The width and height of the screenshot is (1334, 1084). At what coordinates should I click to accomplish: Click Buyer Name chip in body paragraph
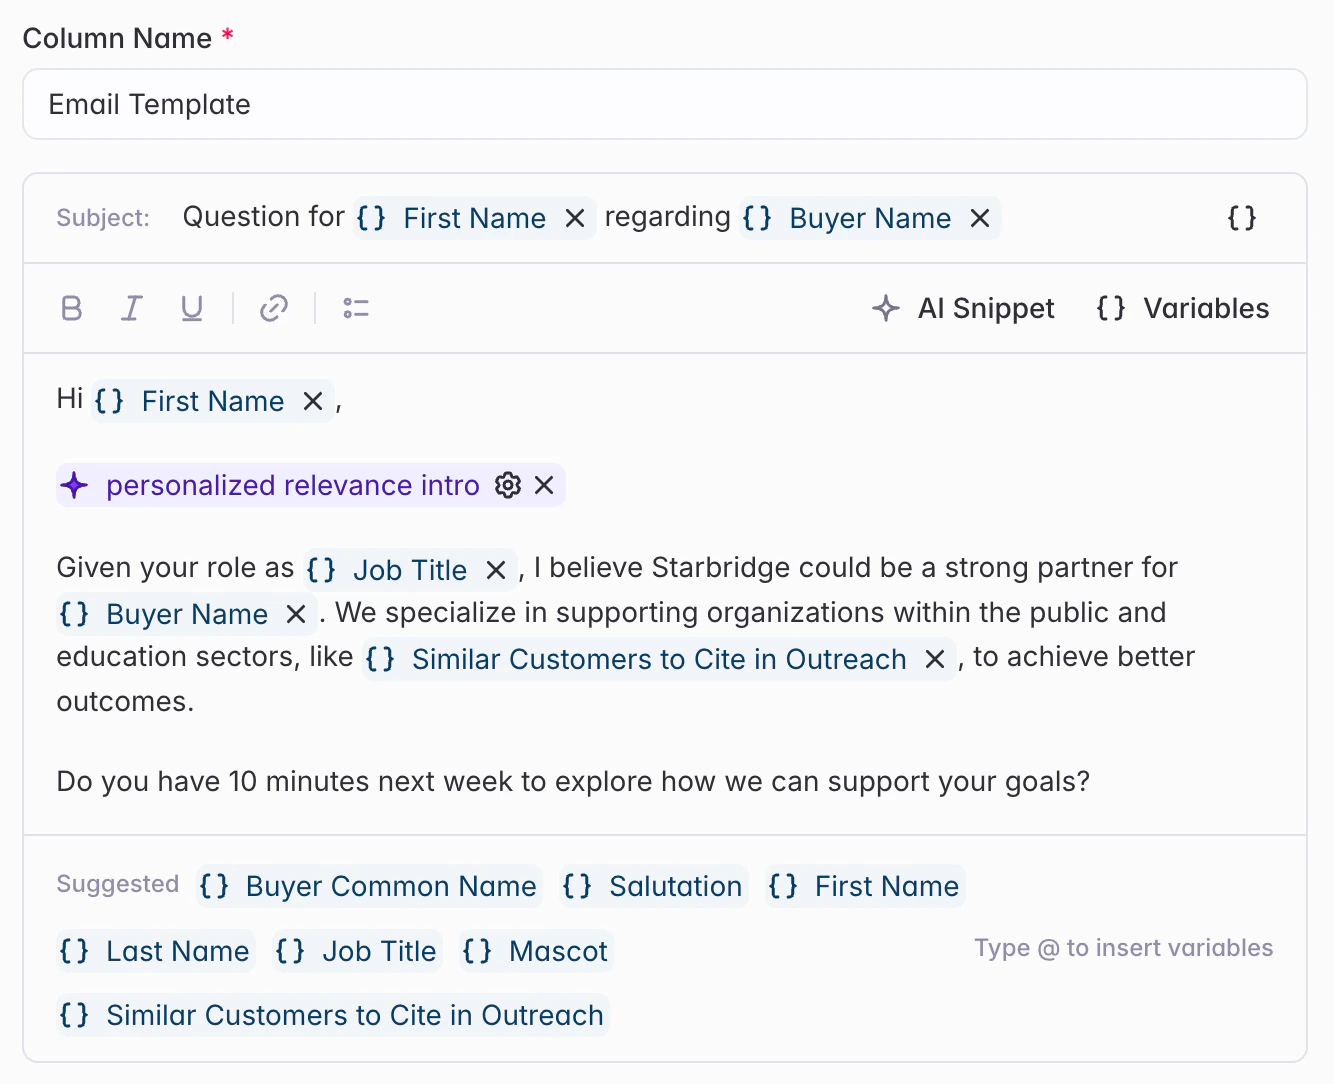[187, 614]
